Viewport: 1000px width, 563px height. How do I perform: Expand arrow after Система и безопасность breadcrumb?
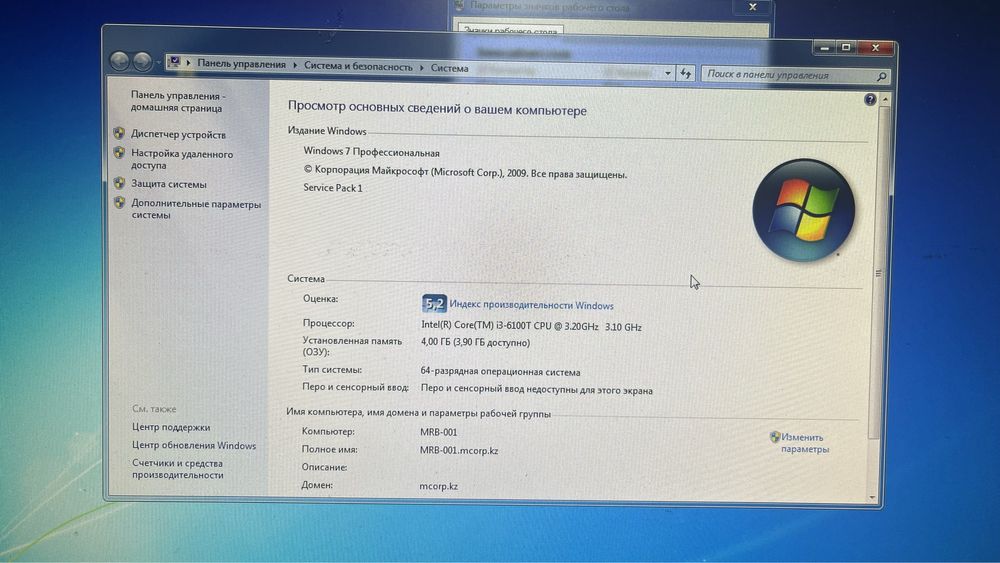422,68
